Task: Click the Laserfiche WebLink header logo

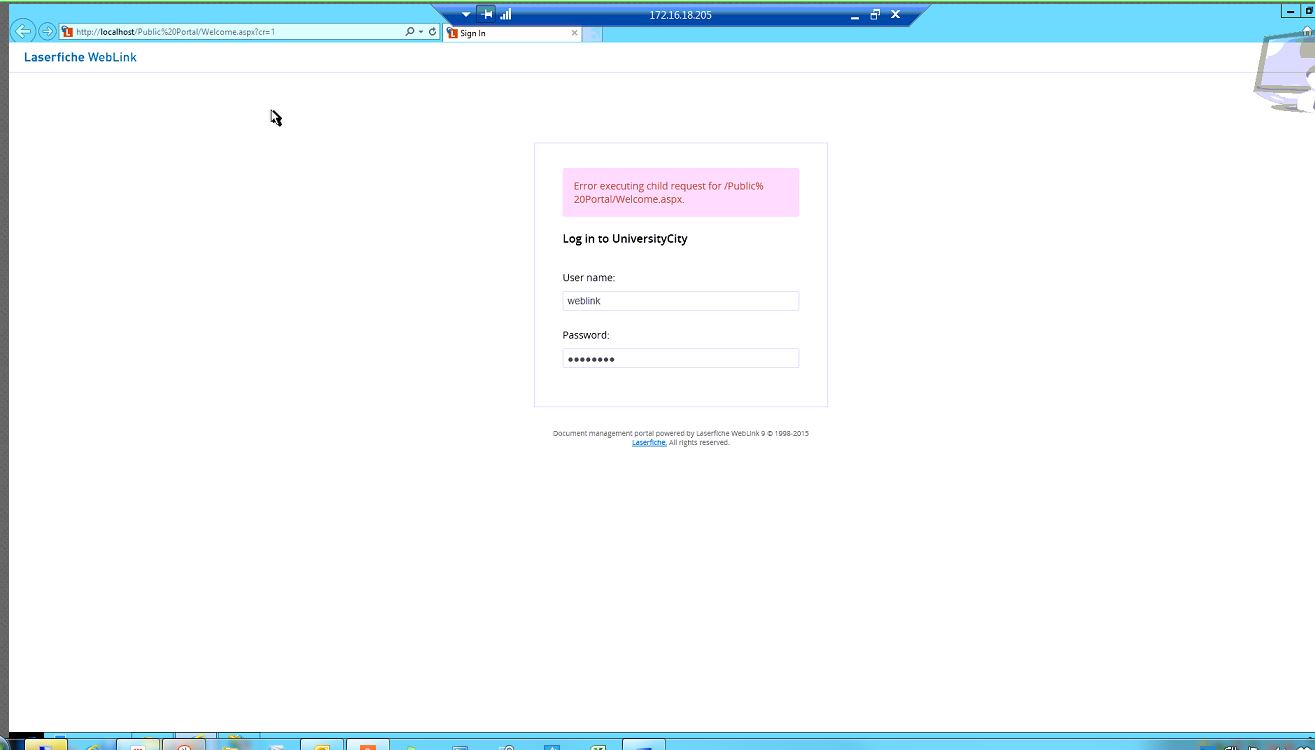Action: [x=80, y=58]
